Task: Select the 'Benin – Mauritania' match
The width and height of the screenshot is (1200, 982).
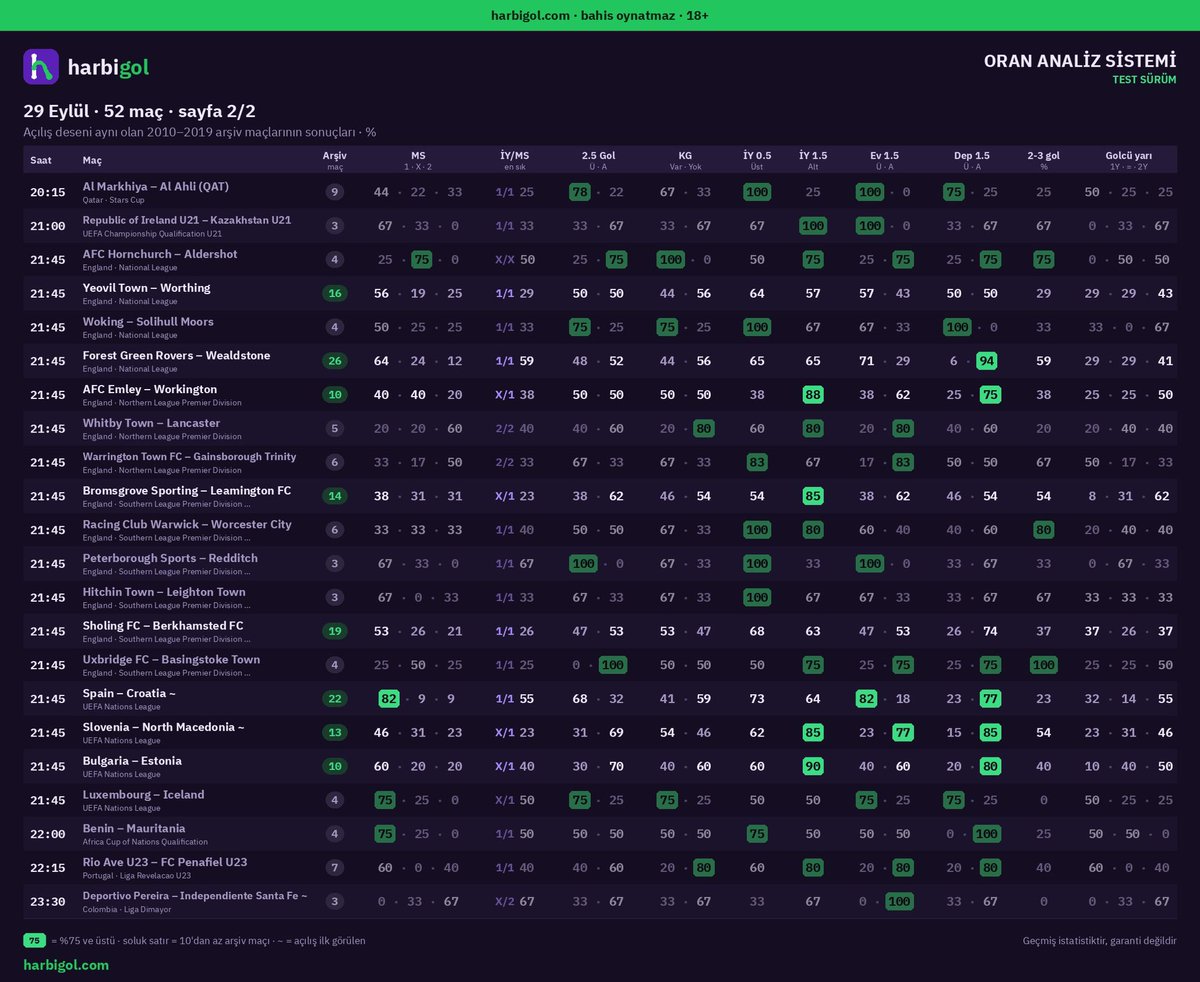Action: point(134,828)
